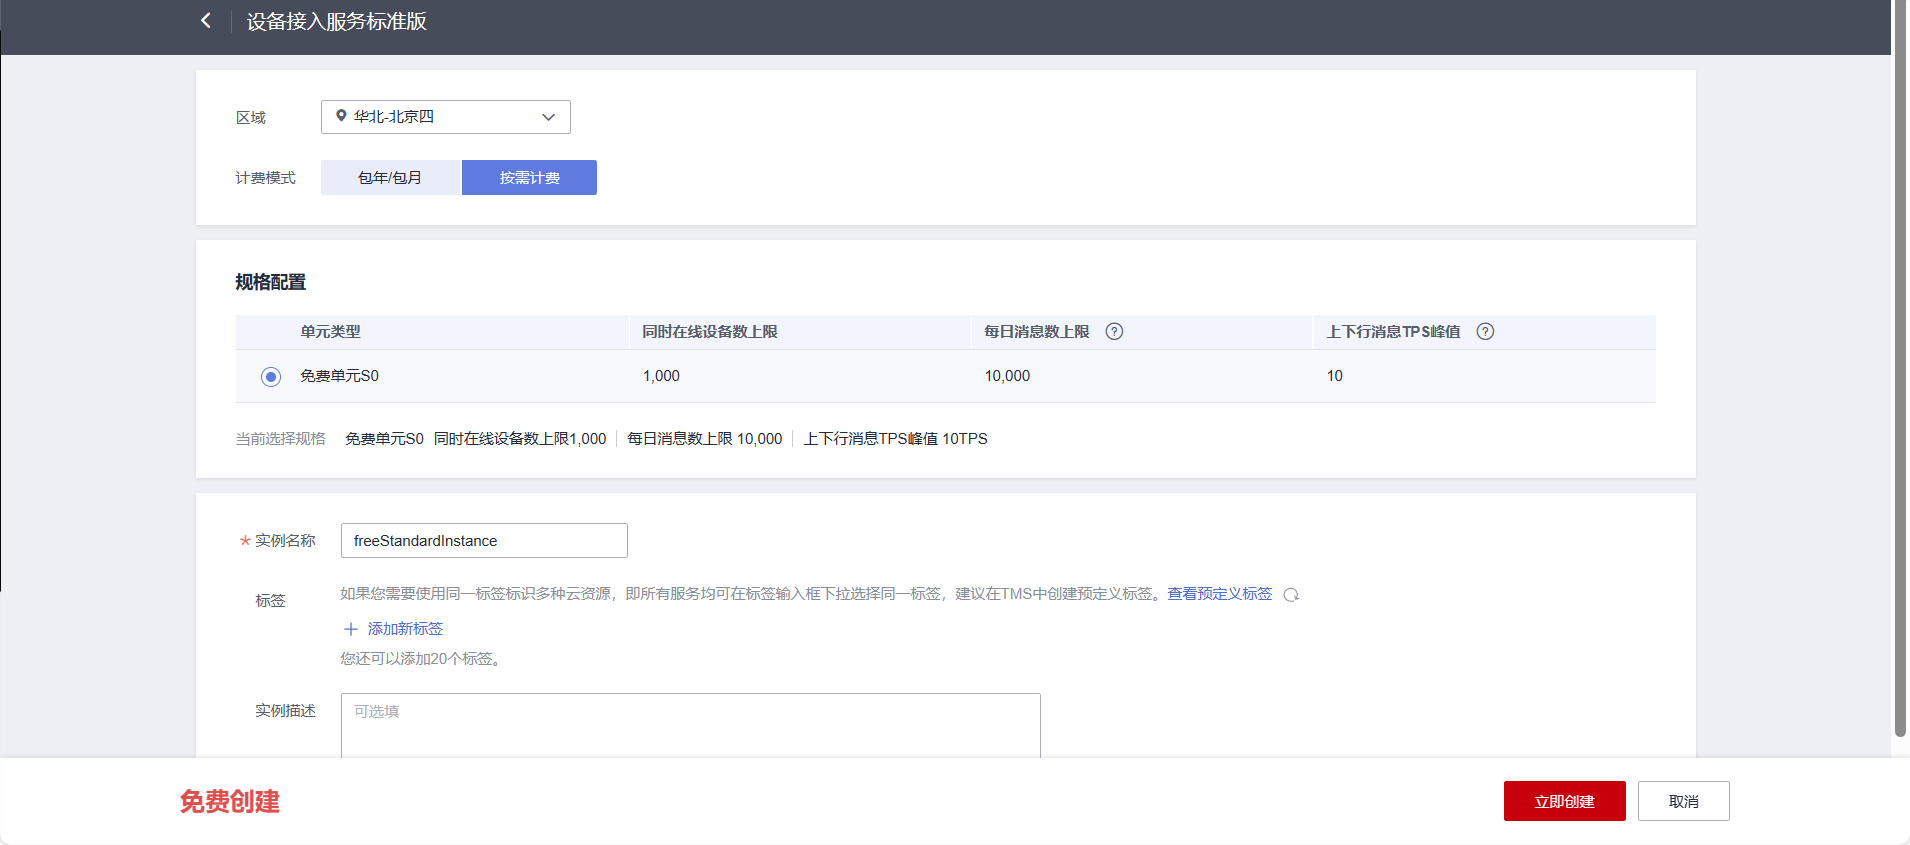Open the 华北-北京四 region dropdown
1910x845 pixels.
point(446,117)
